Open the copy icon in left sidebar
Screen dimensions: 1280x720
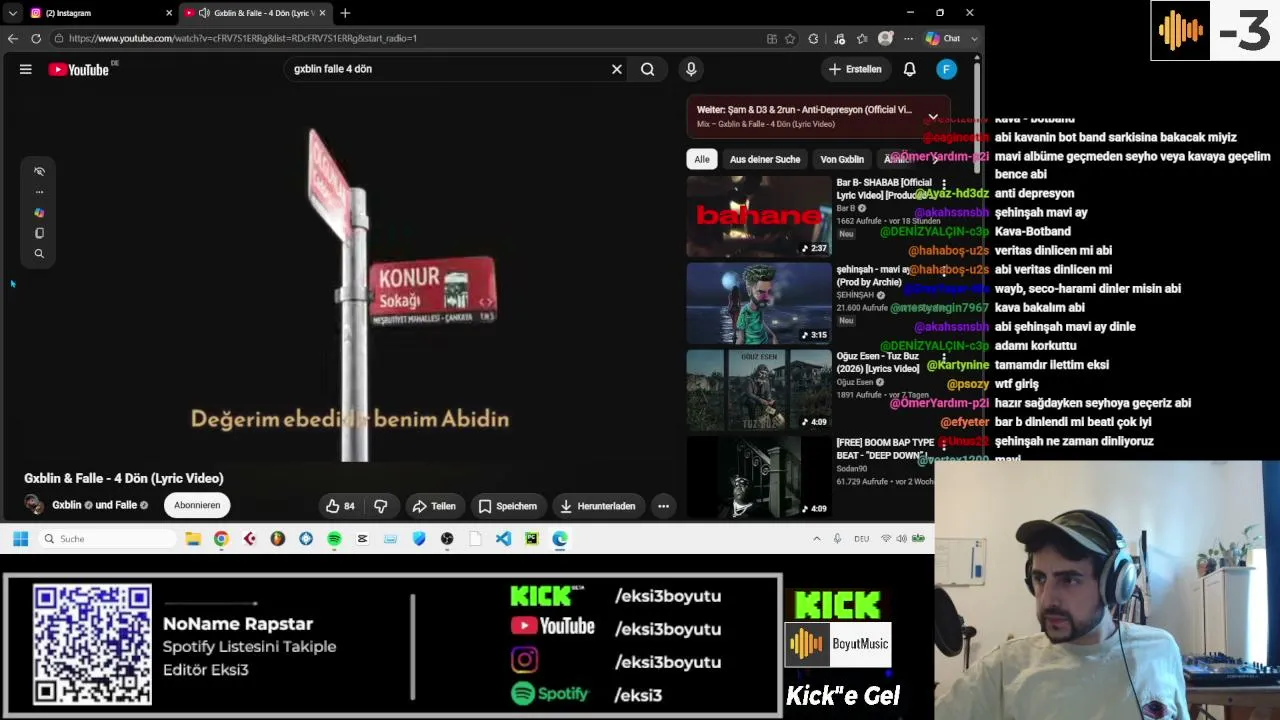tap(39, 233)
